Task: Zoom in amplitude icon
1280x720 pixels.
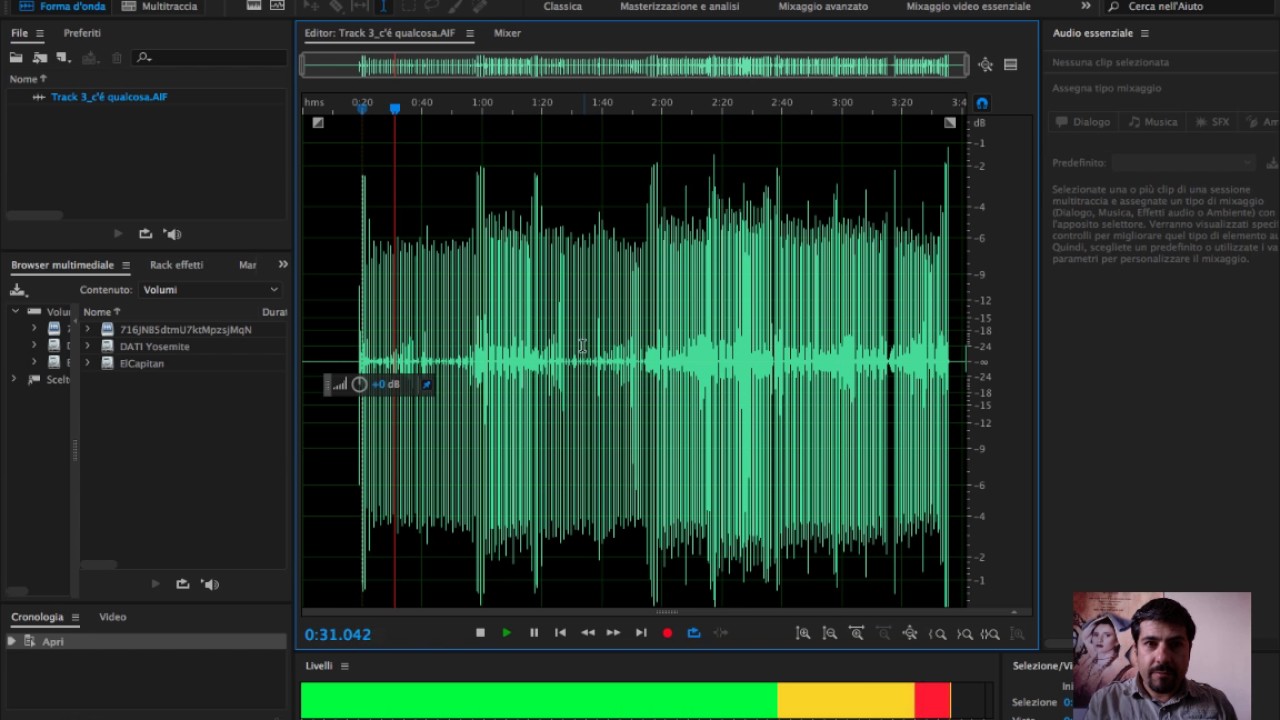Action: pyautogui.click(x=803, y=633)
